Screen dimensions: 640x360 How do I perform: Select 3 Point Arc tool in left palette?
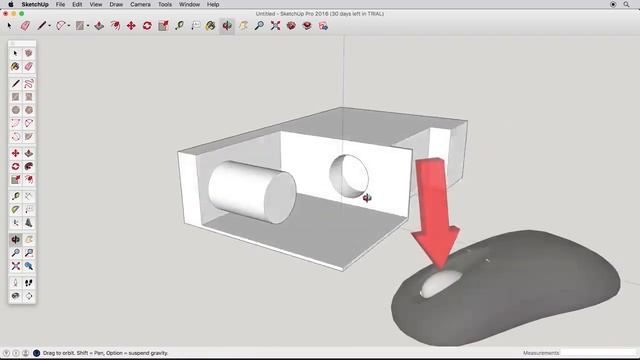pos(16,136)
